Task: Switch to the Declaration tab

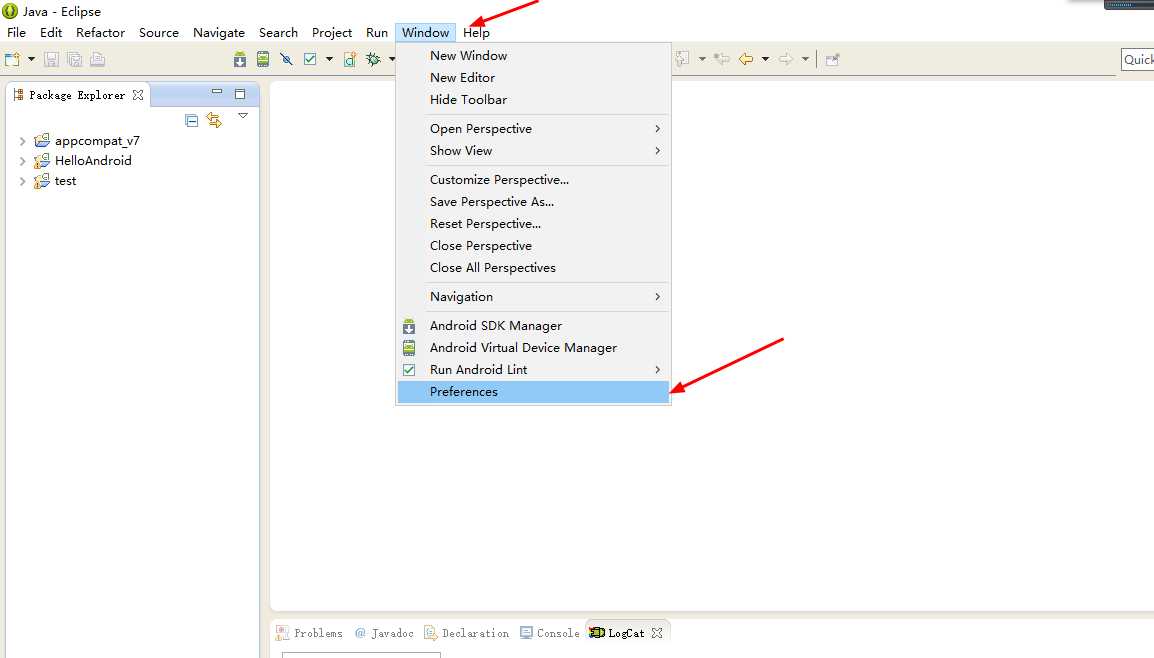Action: click(467, 633)
